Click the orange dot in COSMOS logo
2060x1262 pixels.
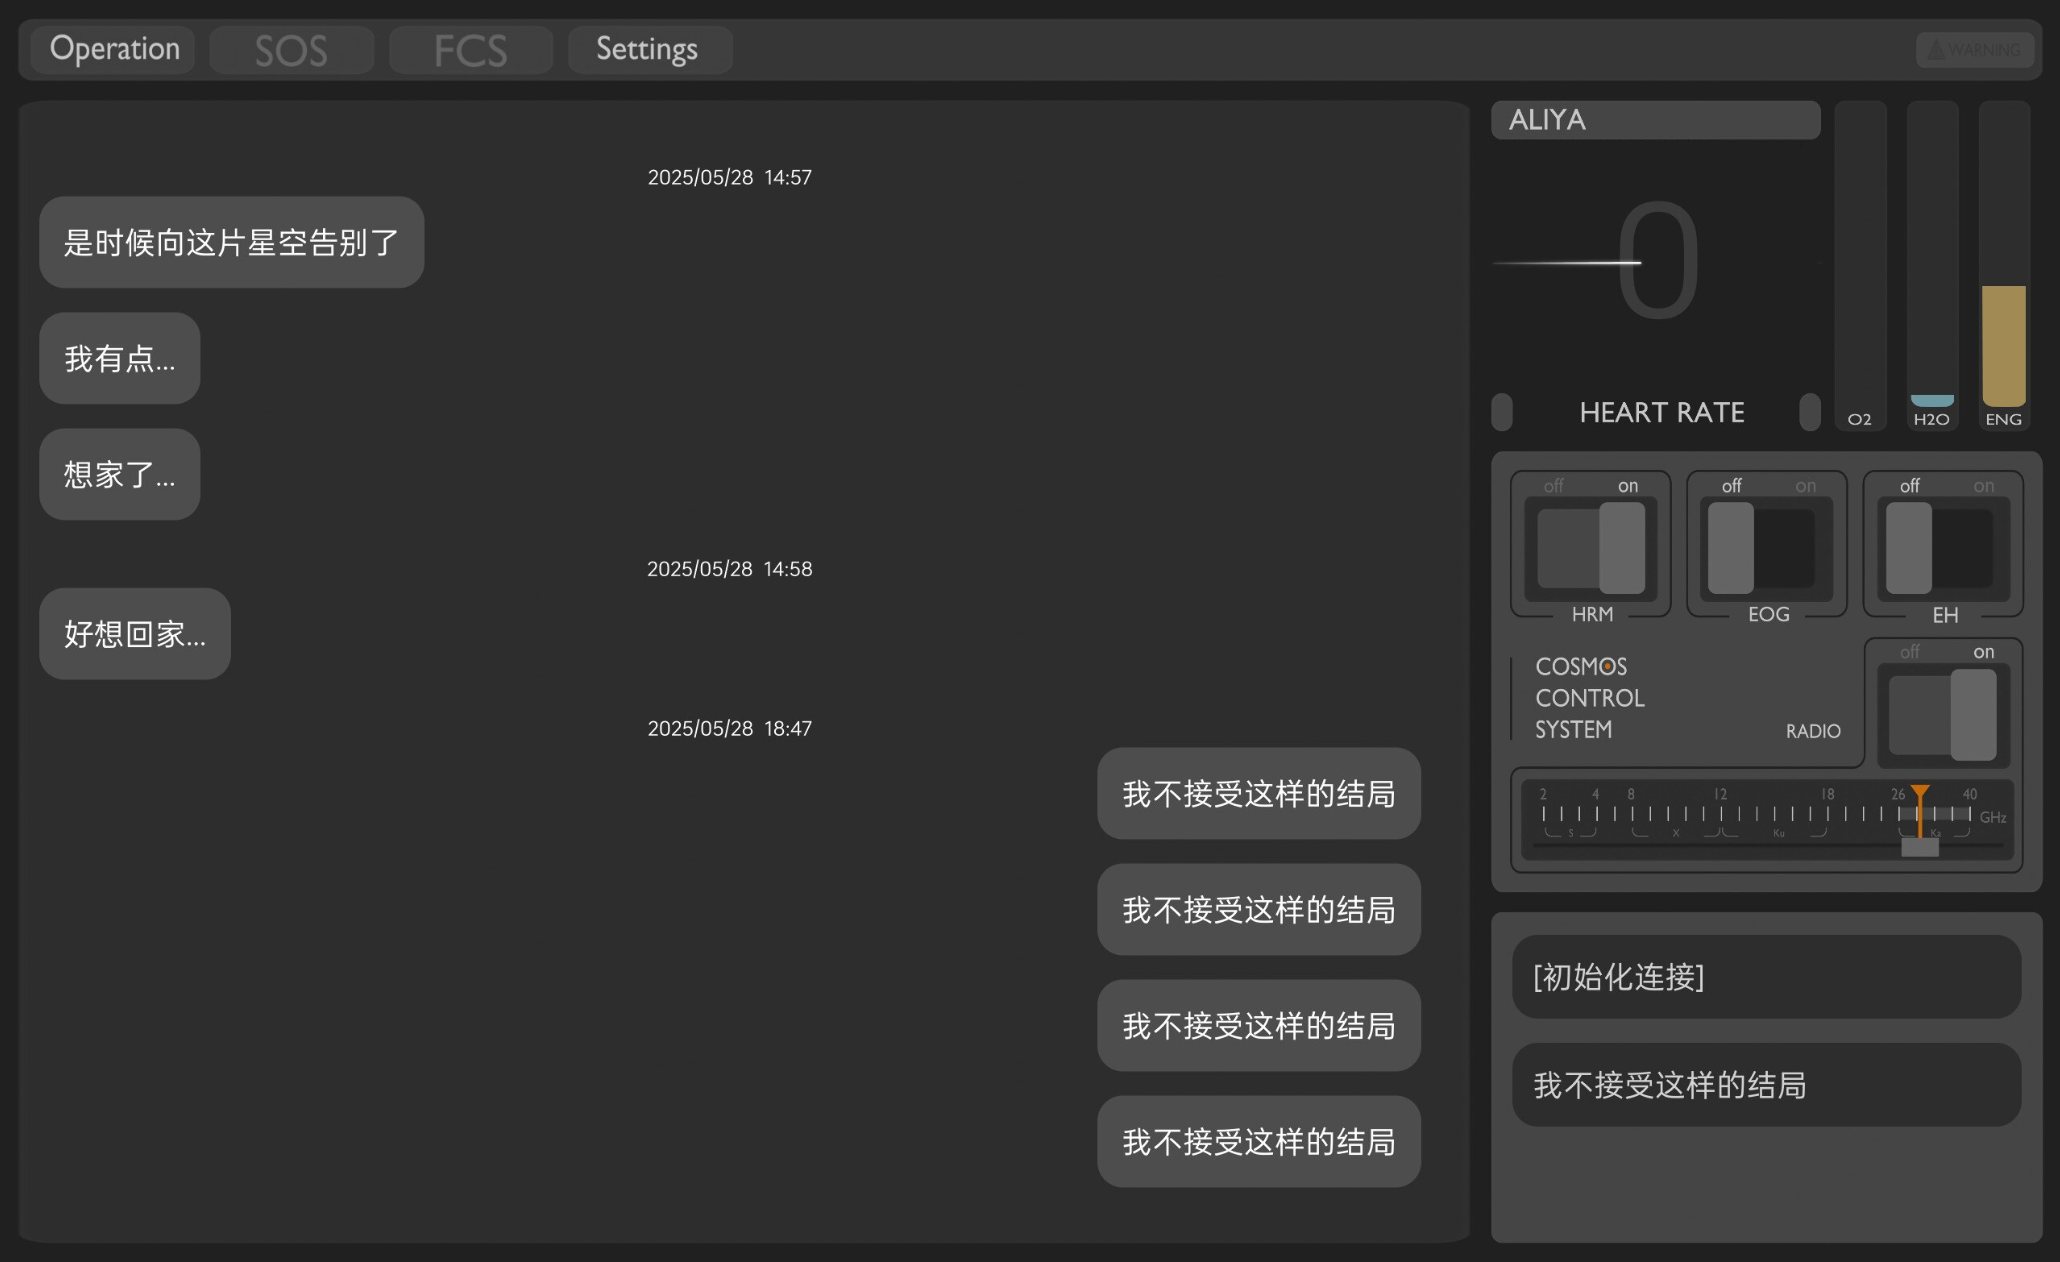(x=1607, y=666)
